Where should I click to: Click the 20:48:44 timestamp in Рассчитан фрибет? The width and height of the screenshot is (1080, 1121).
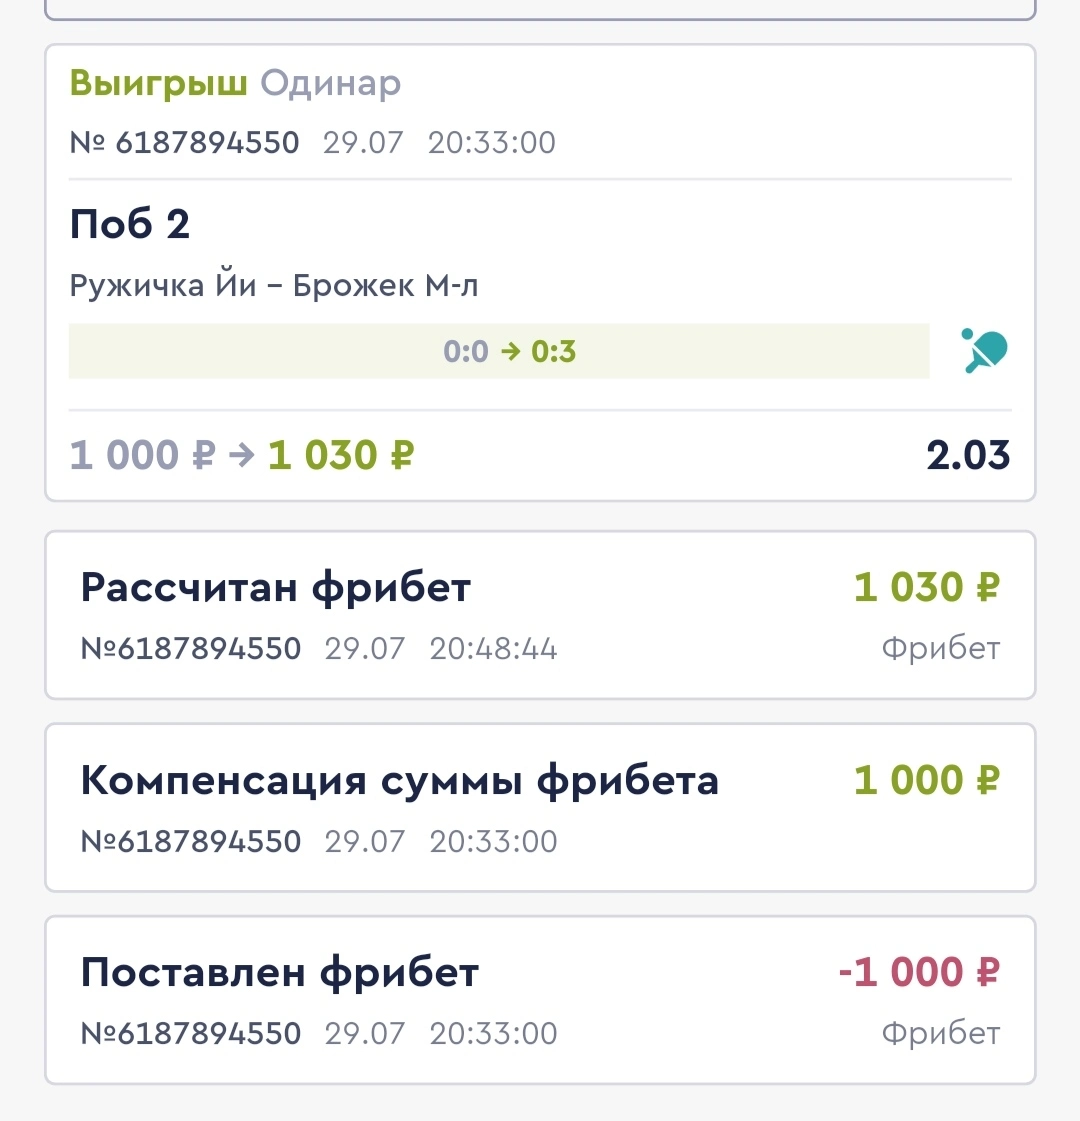click(493, 648)
